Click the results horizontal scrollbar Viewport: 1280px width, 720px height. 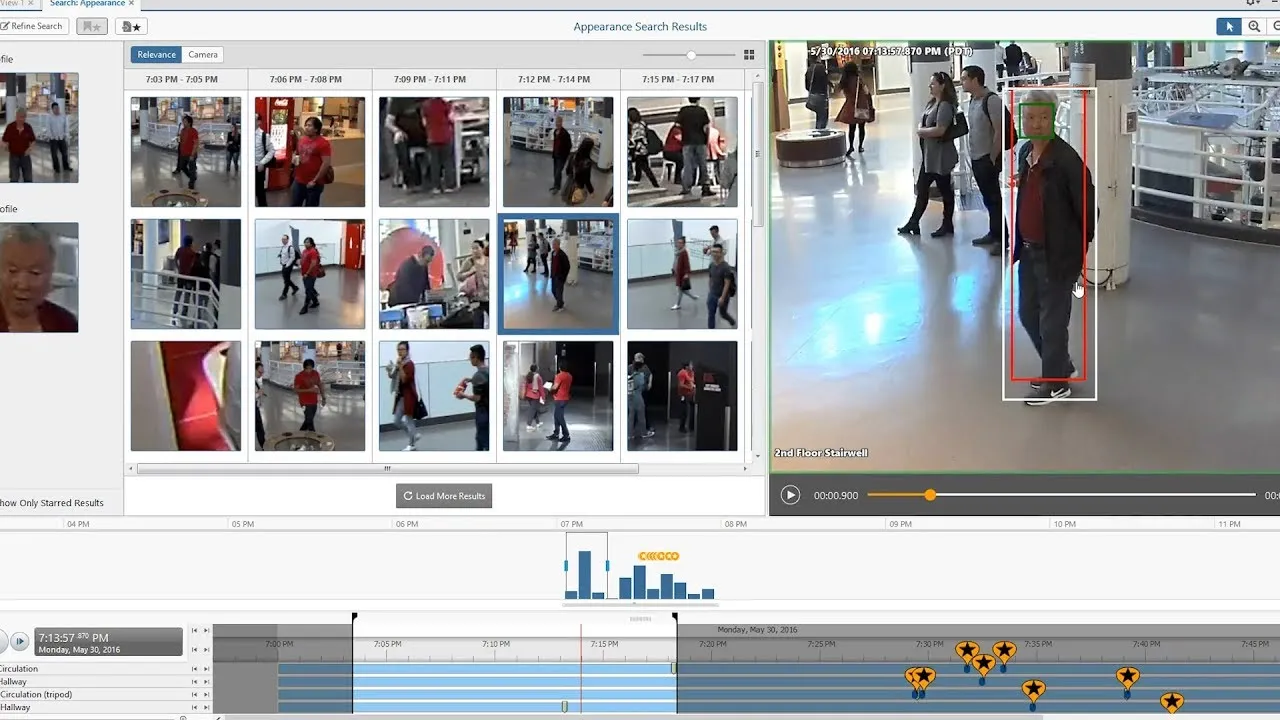(387, 469)
